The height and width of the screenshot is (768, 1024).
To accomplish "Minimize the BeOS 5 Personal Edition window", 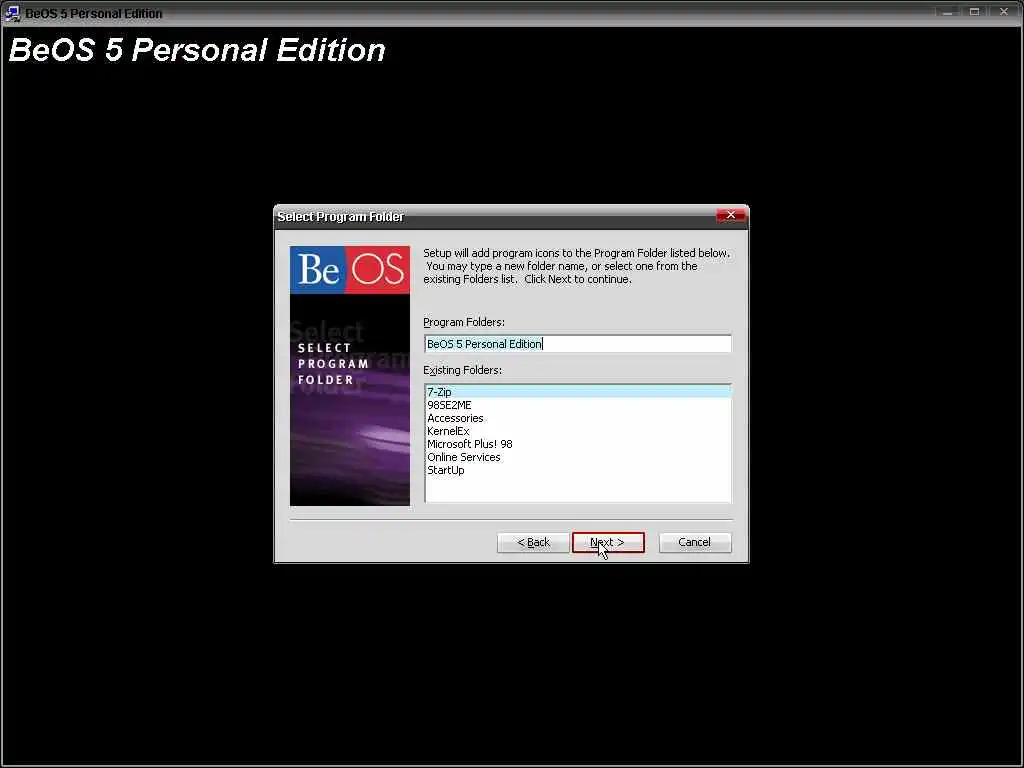I will 947,12.
